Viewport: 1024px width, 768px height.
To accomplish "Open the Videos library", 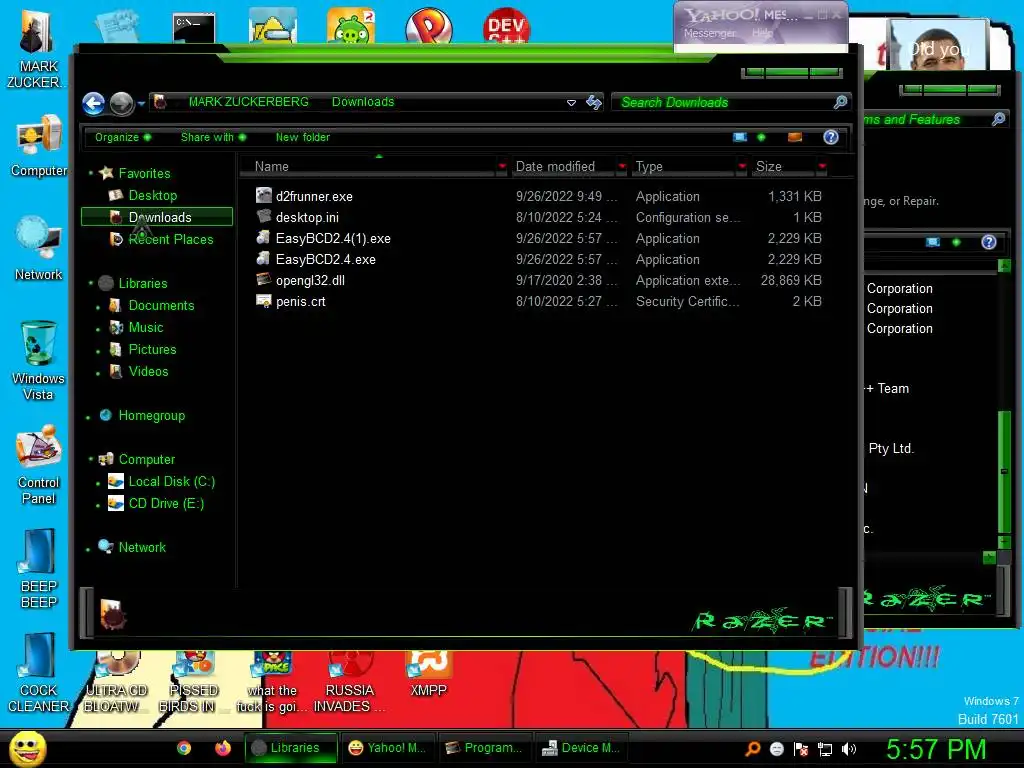I will [148, 372].
